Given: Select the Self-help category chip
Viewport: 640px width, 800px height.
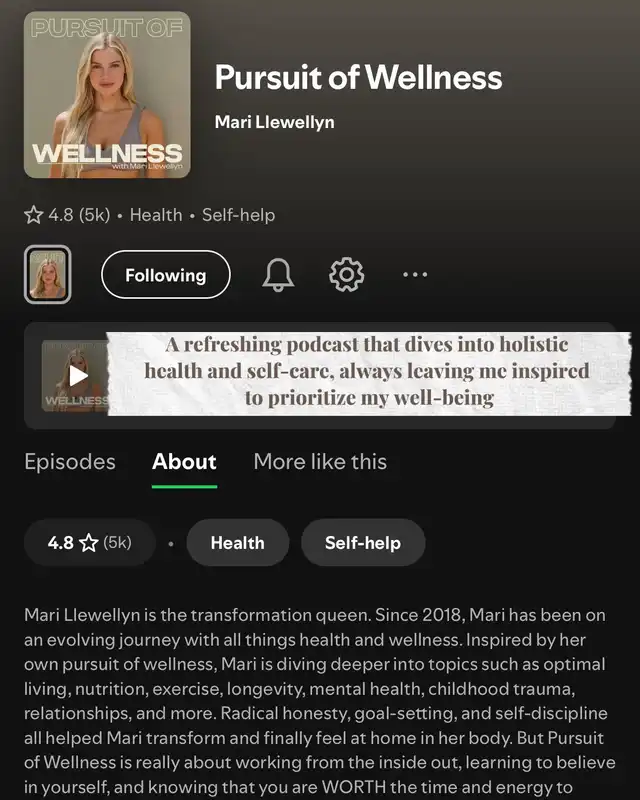Looking at the screenshot, I should click(x=363, y=542).
